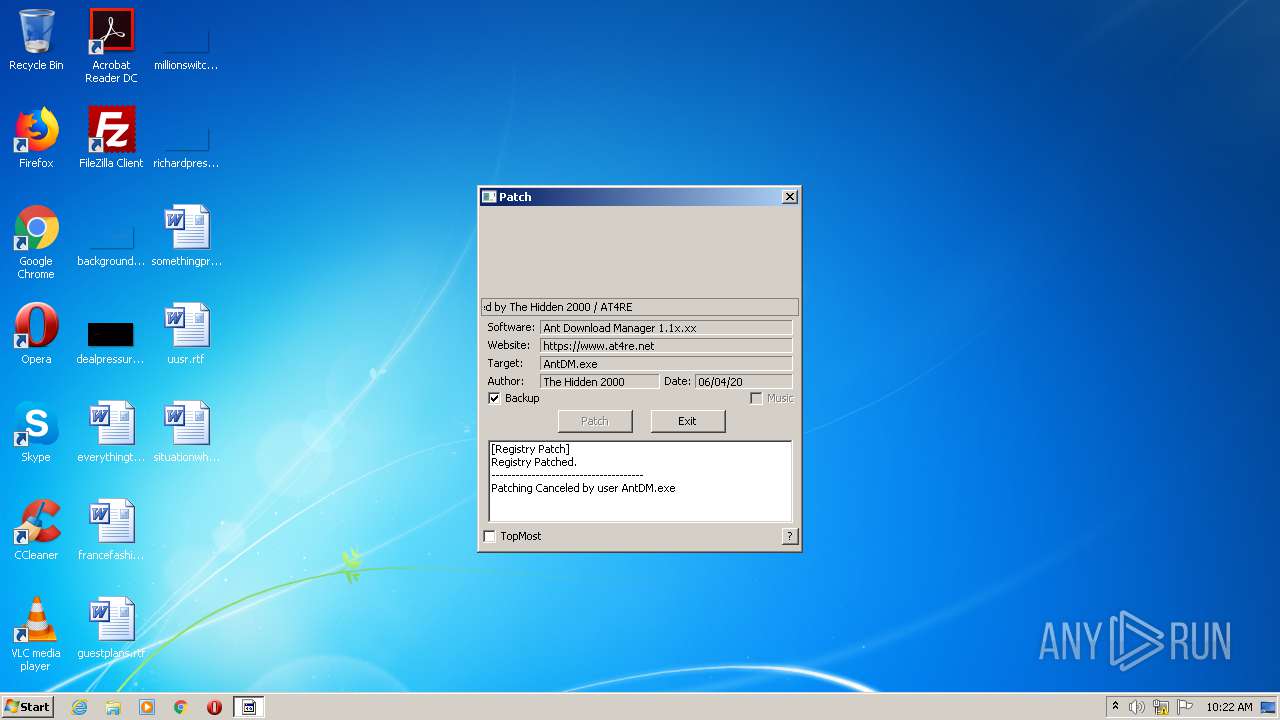
Task: Launch CCleaner desktop shortcut
Action: click(36, 531)
